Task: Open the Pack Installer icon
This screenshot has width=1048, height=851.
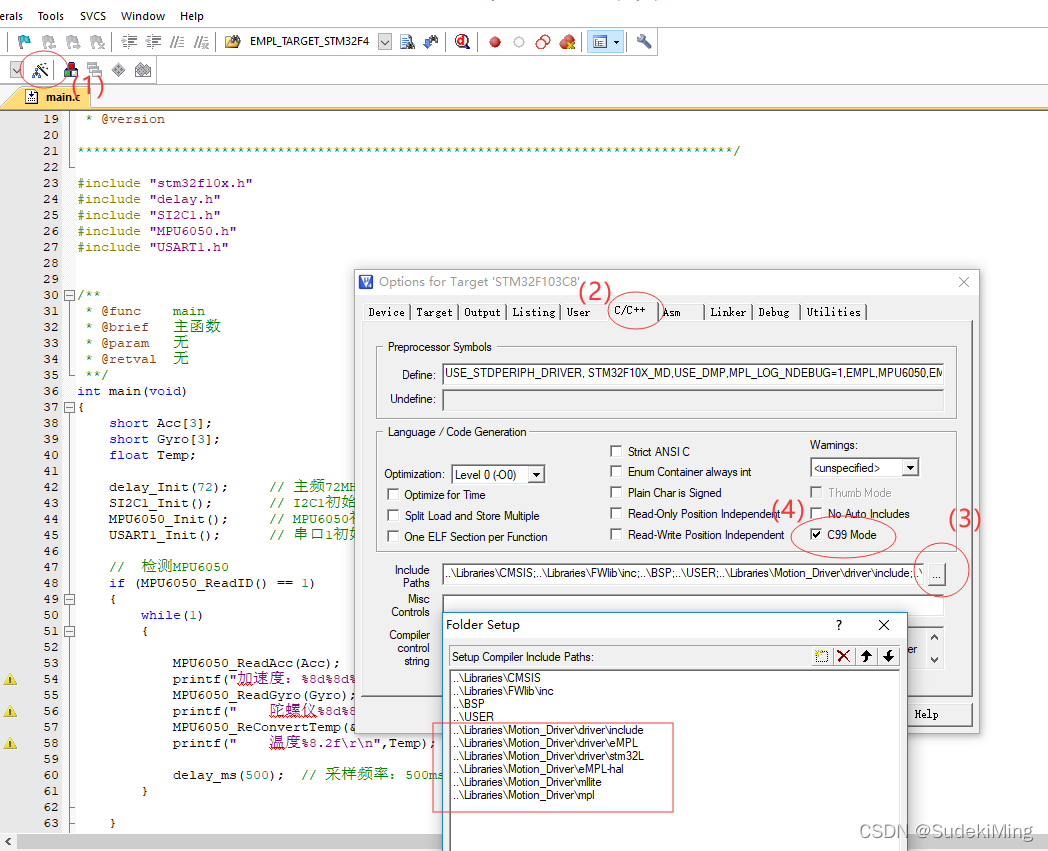Action: coord(142,70)
